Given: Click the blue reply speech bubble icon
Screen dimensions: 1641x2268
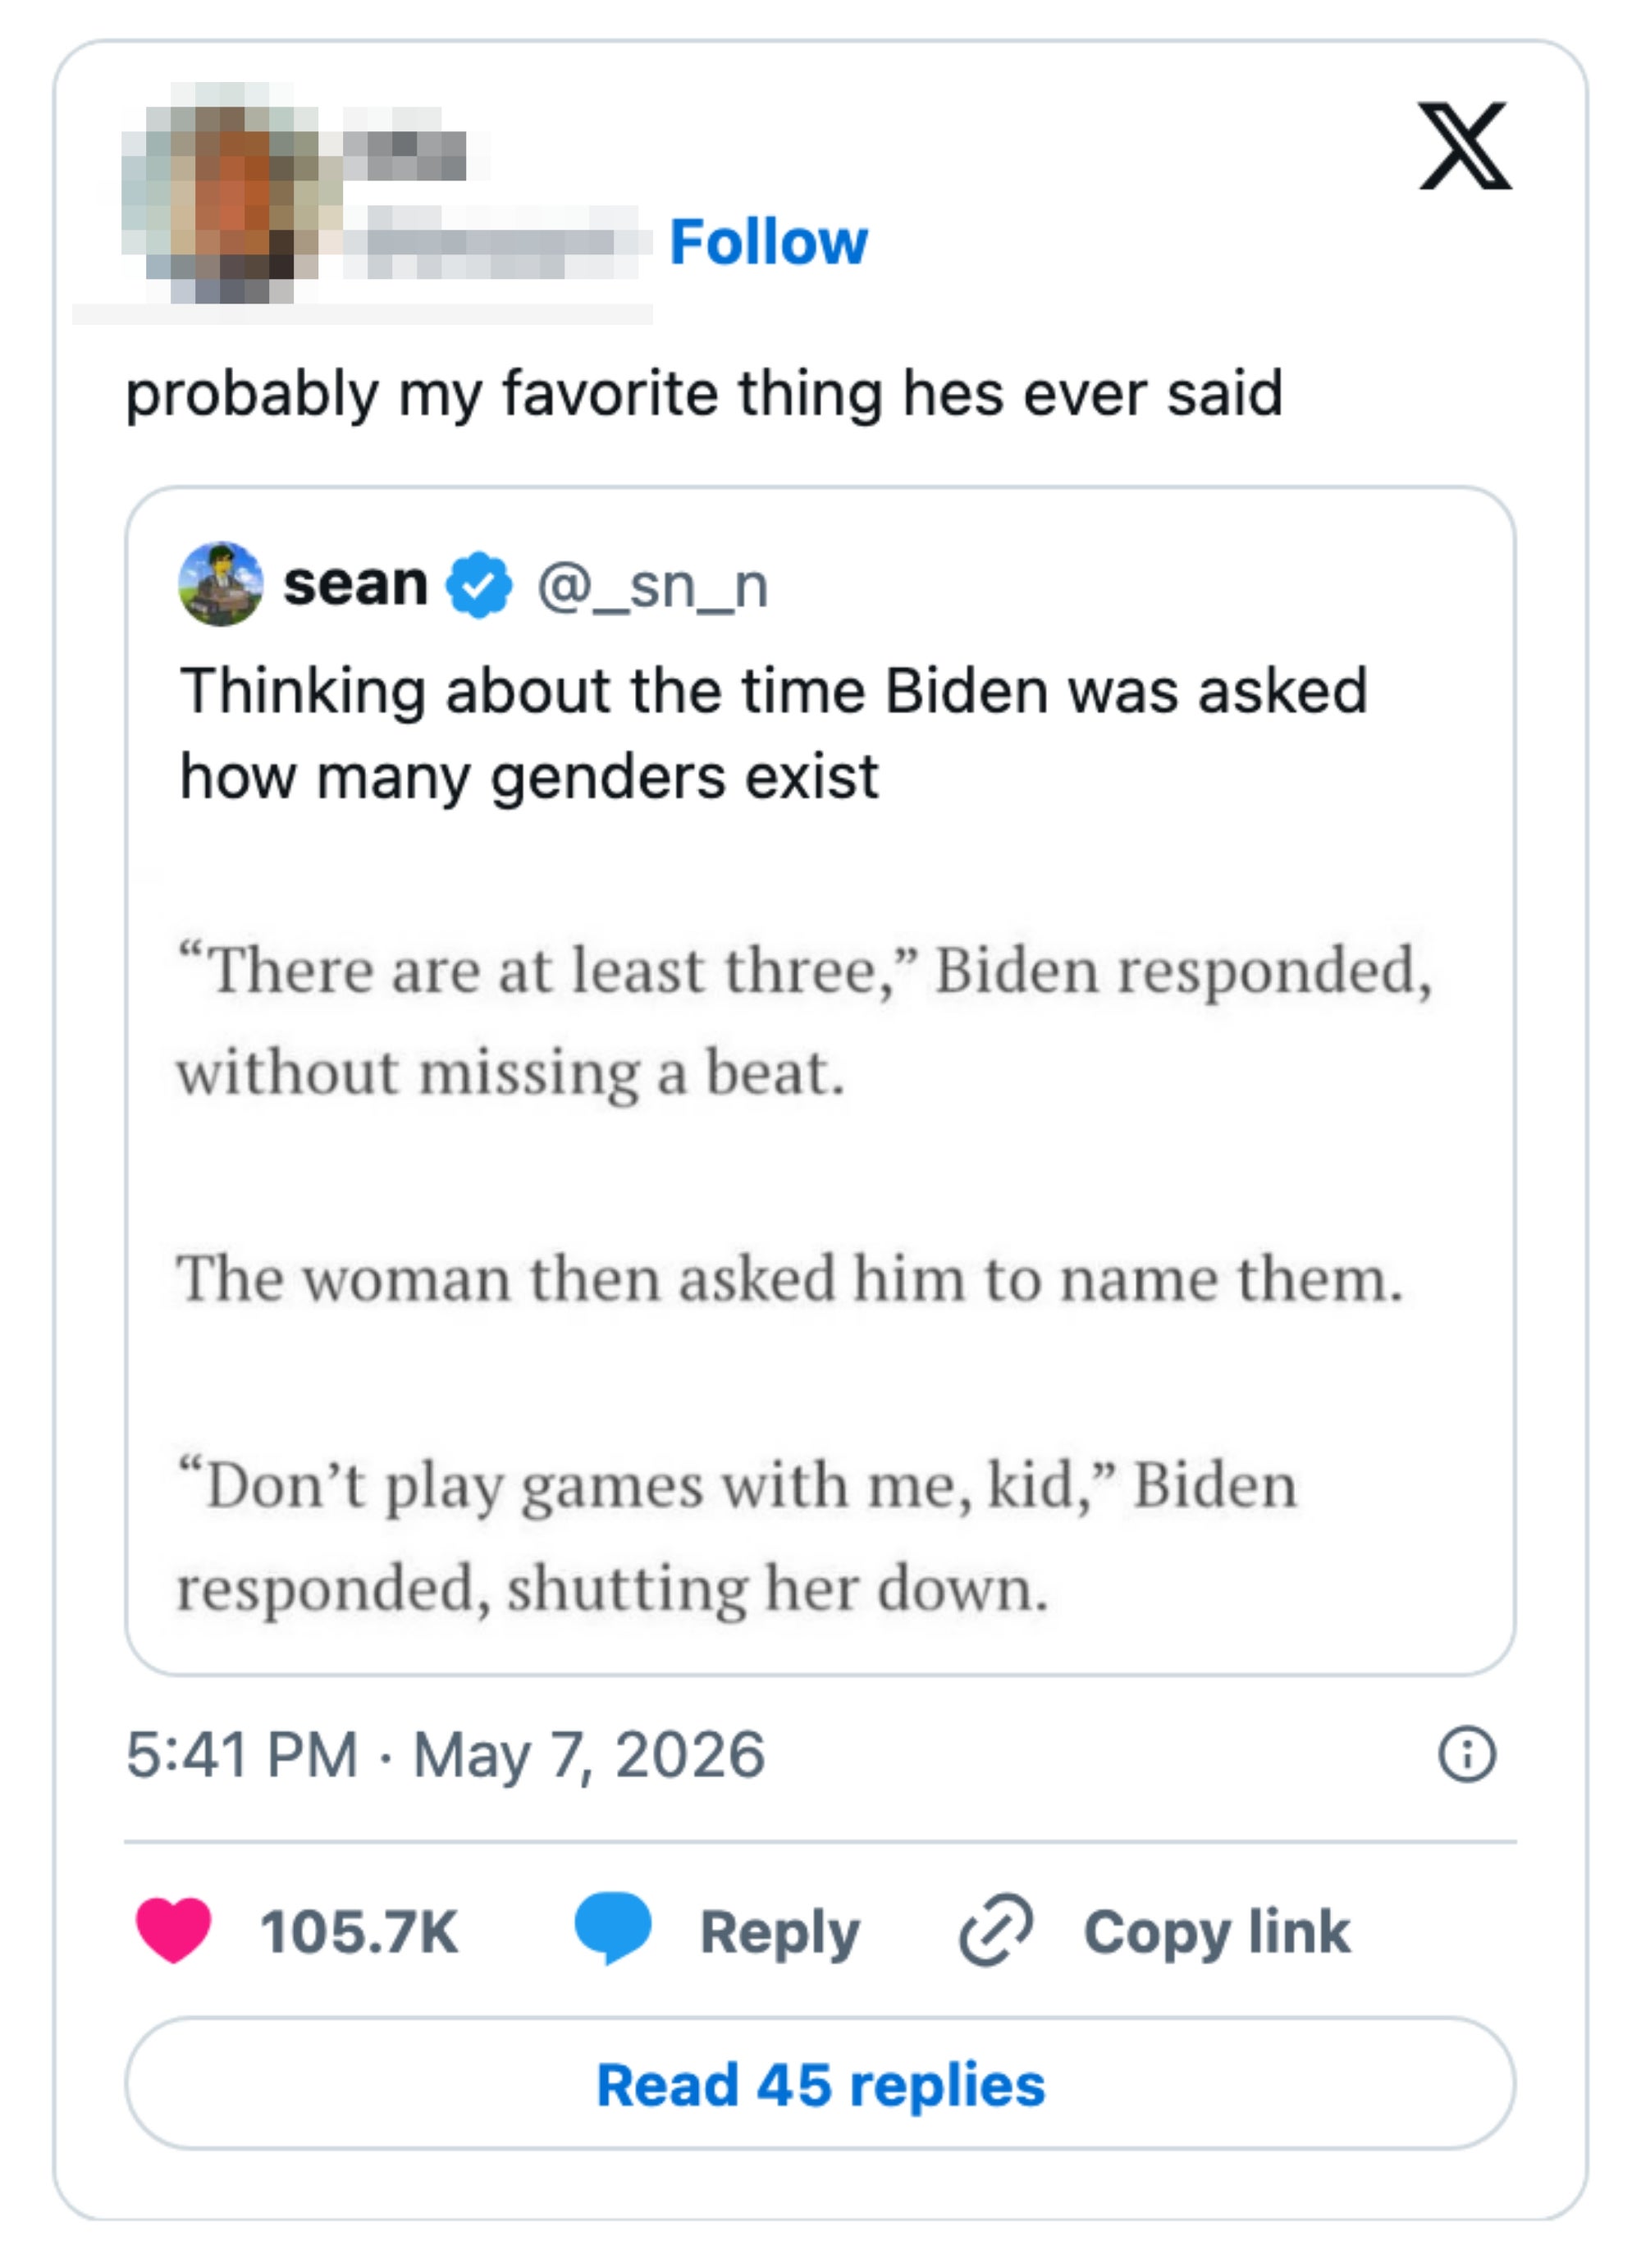Looking at the screenshot, I should 613,1928.
